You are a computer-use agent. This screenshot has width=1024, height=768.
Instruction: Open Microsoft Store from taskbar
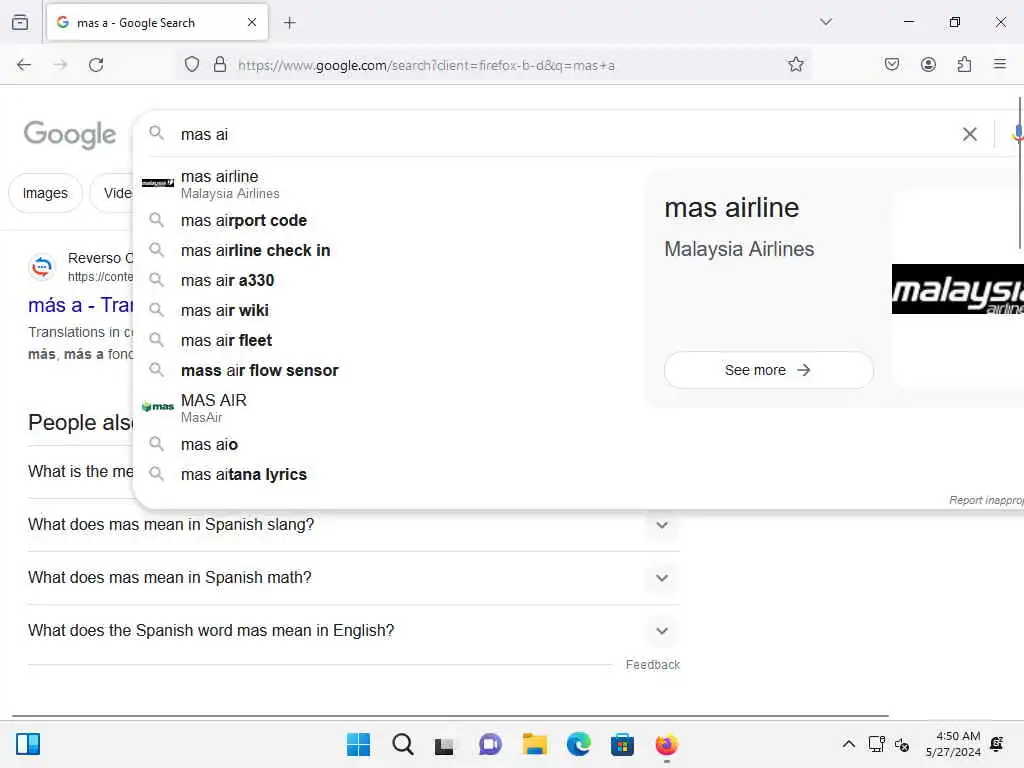coord(622,744)
